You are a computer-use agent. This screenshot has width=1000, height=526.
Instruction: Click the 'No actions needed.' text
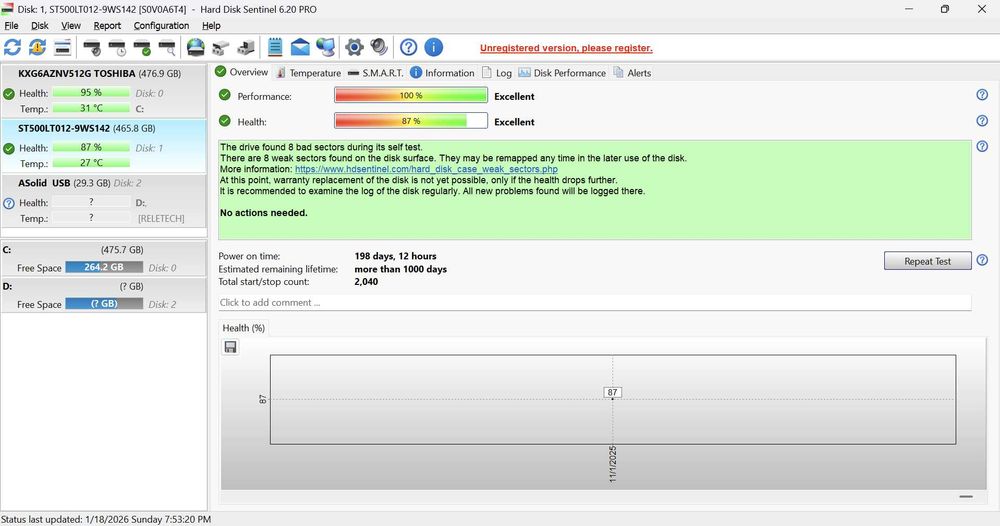point(263,212)
